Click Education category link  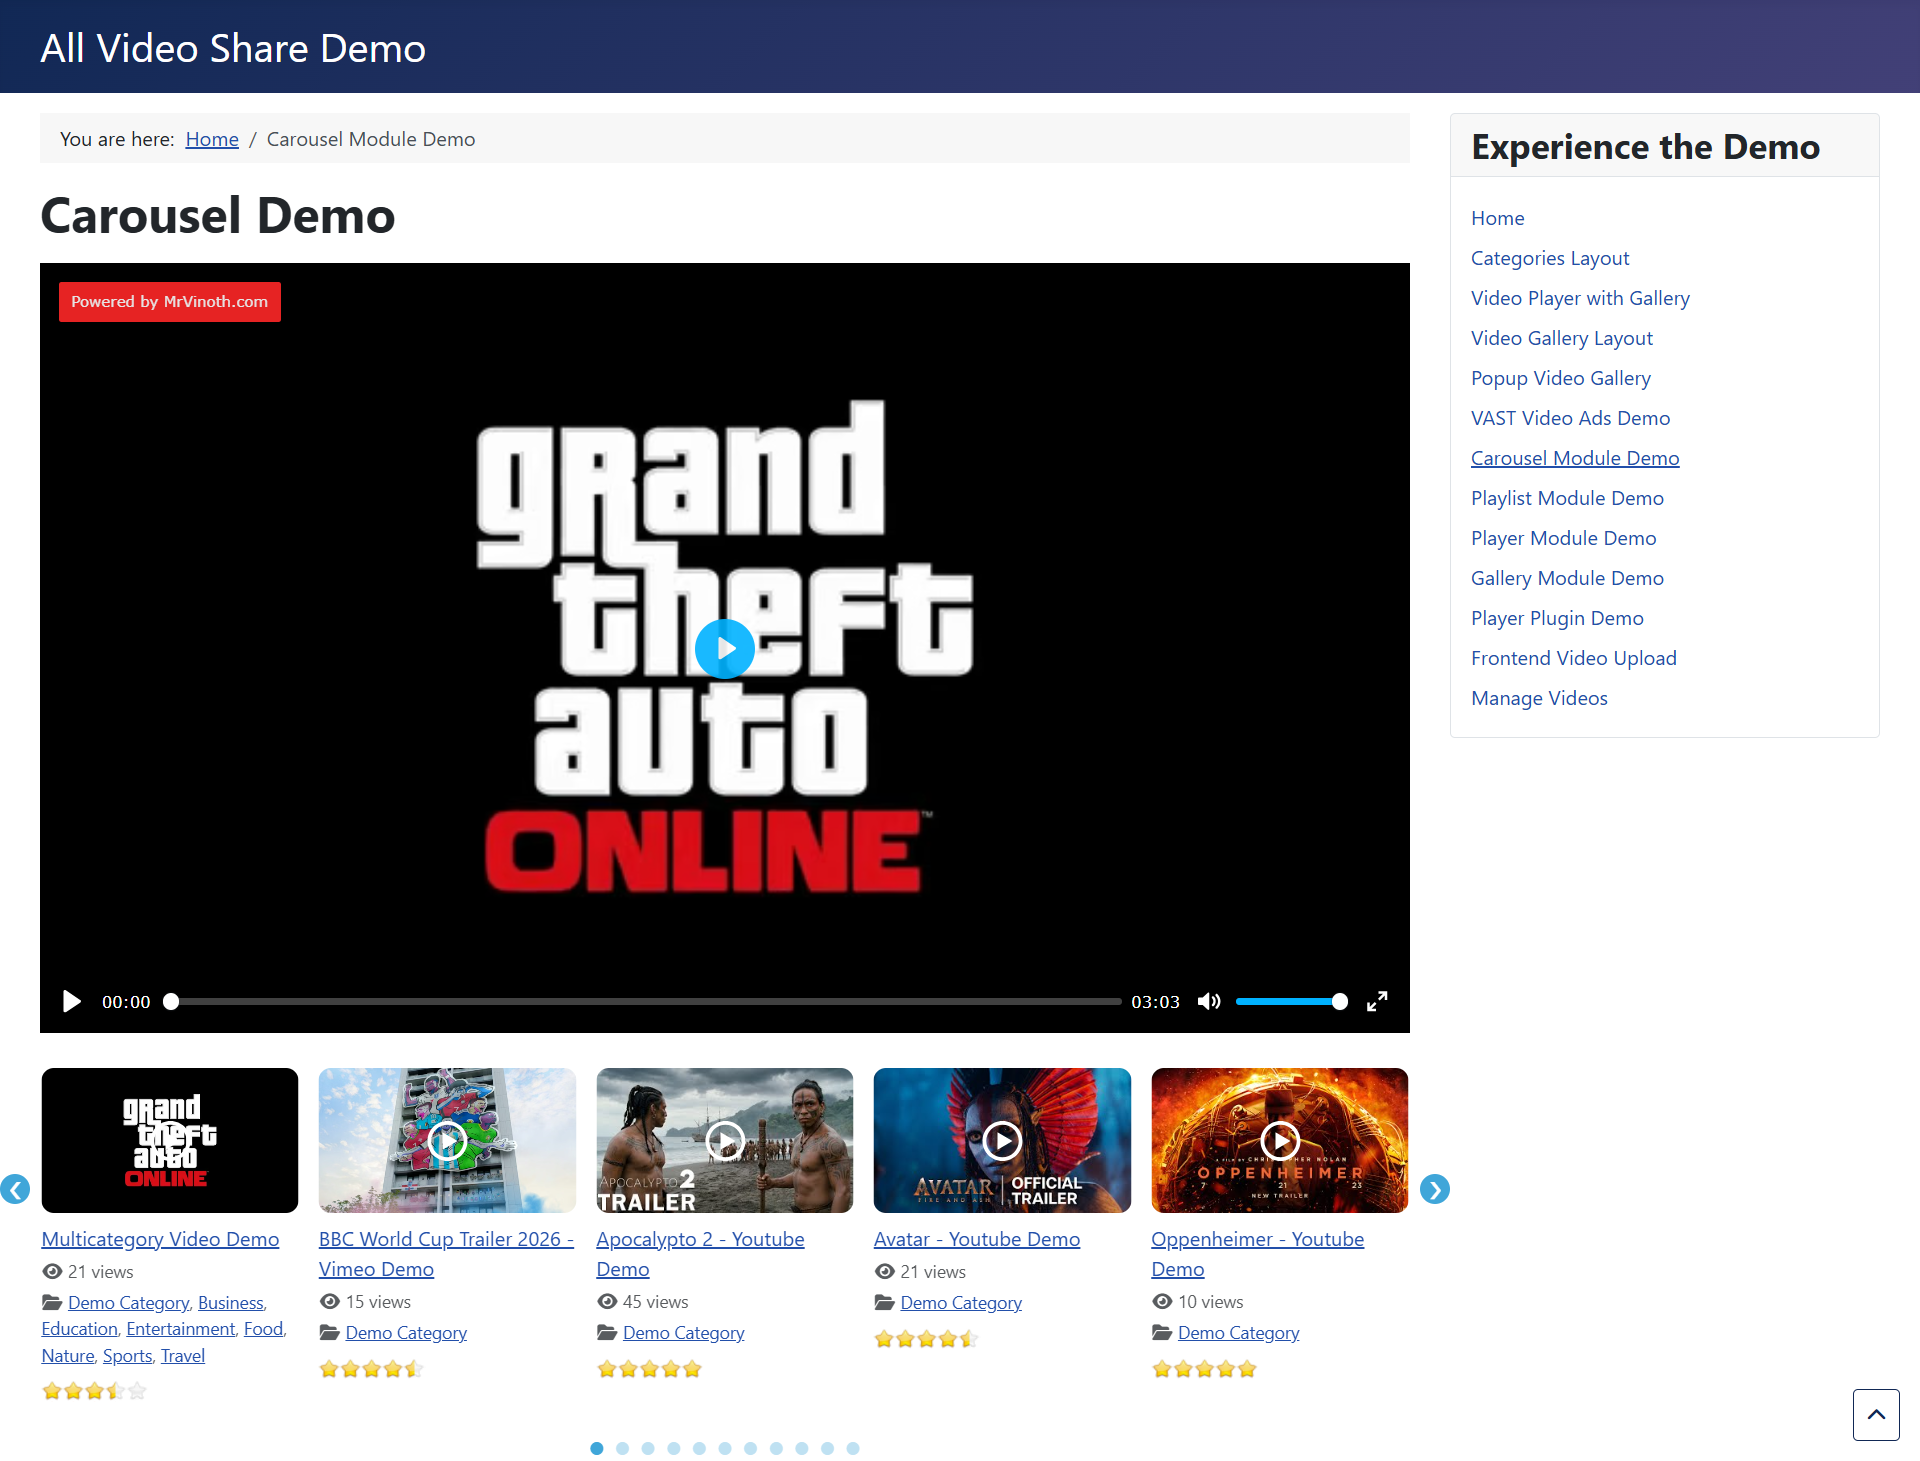[x=80, y=1329]
